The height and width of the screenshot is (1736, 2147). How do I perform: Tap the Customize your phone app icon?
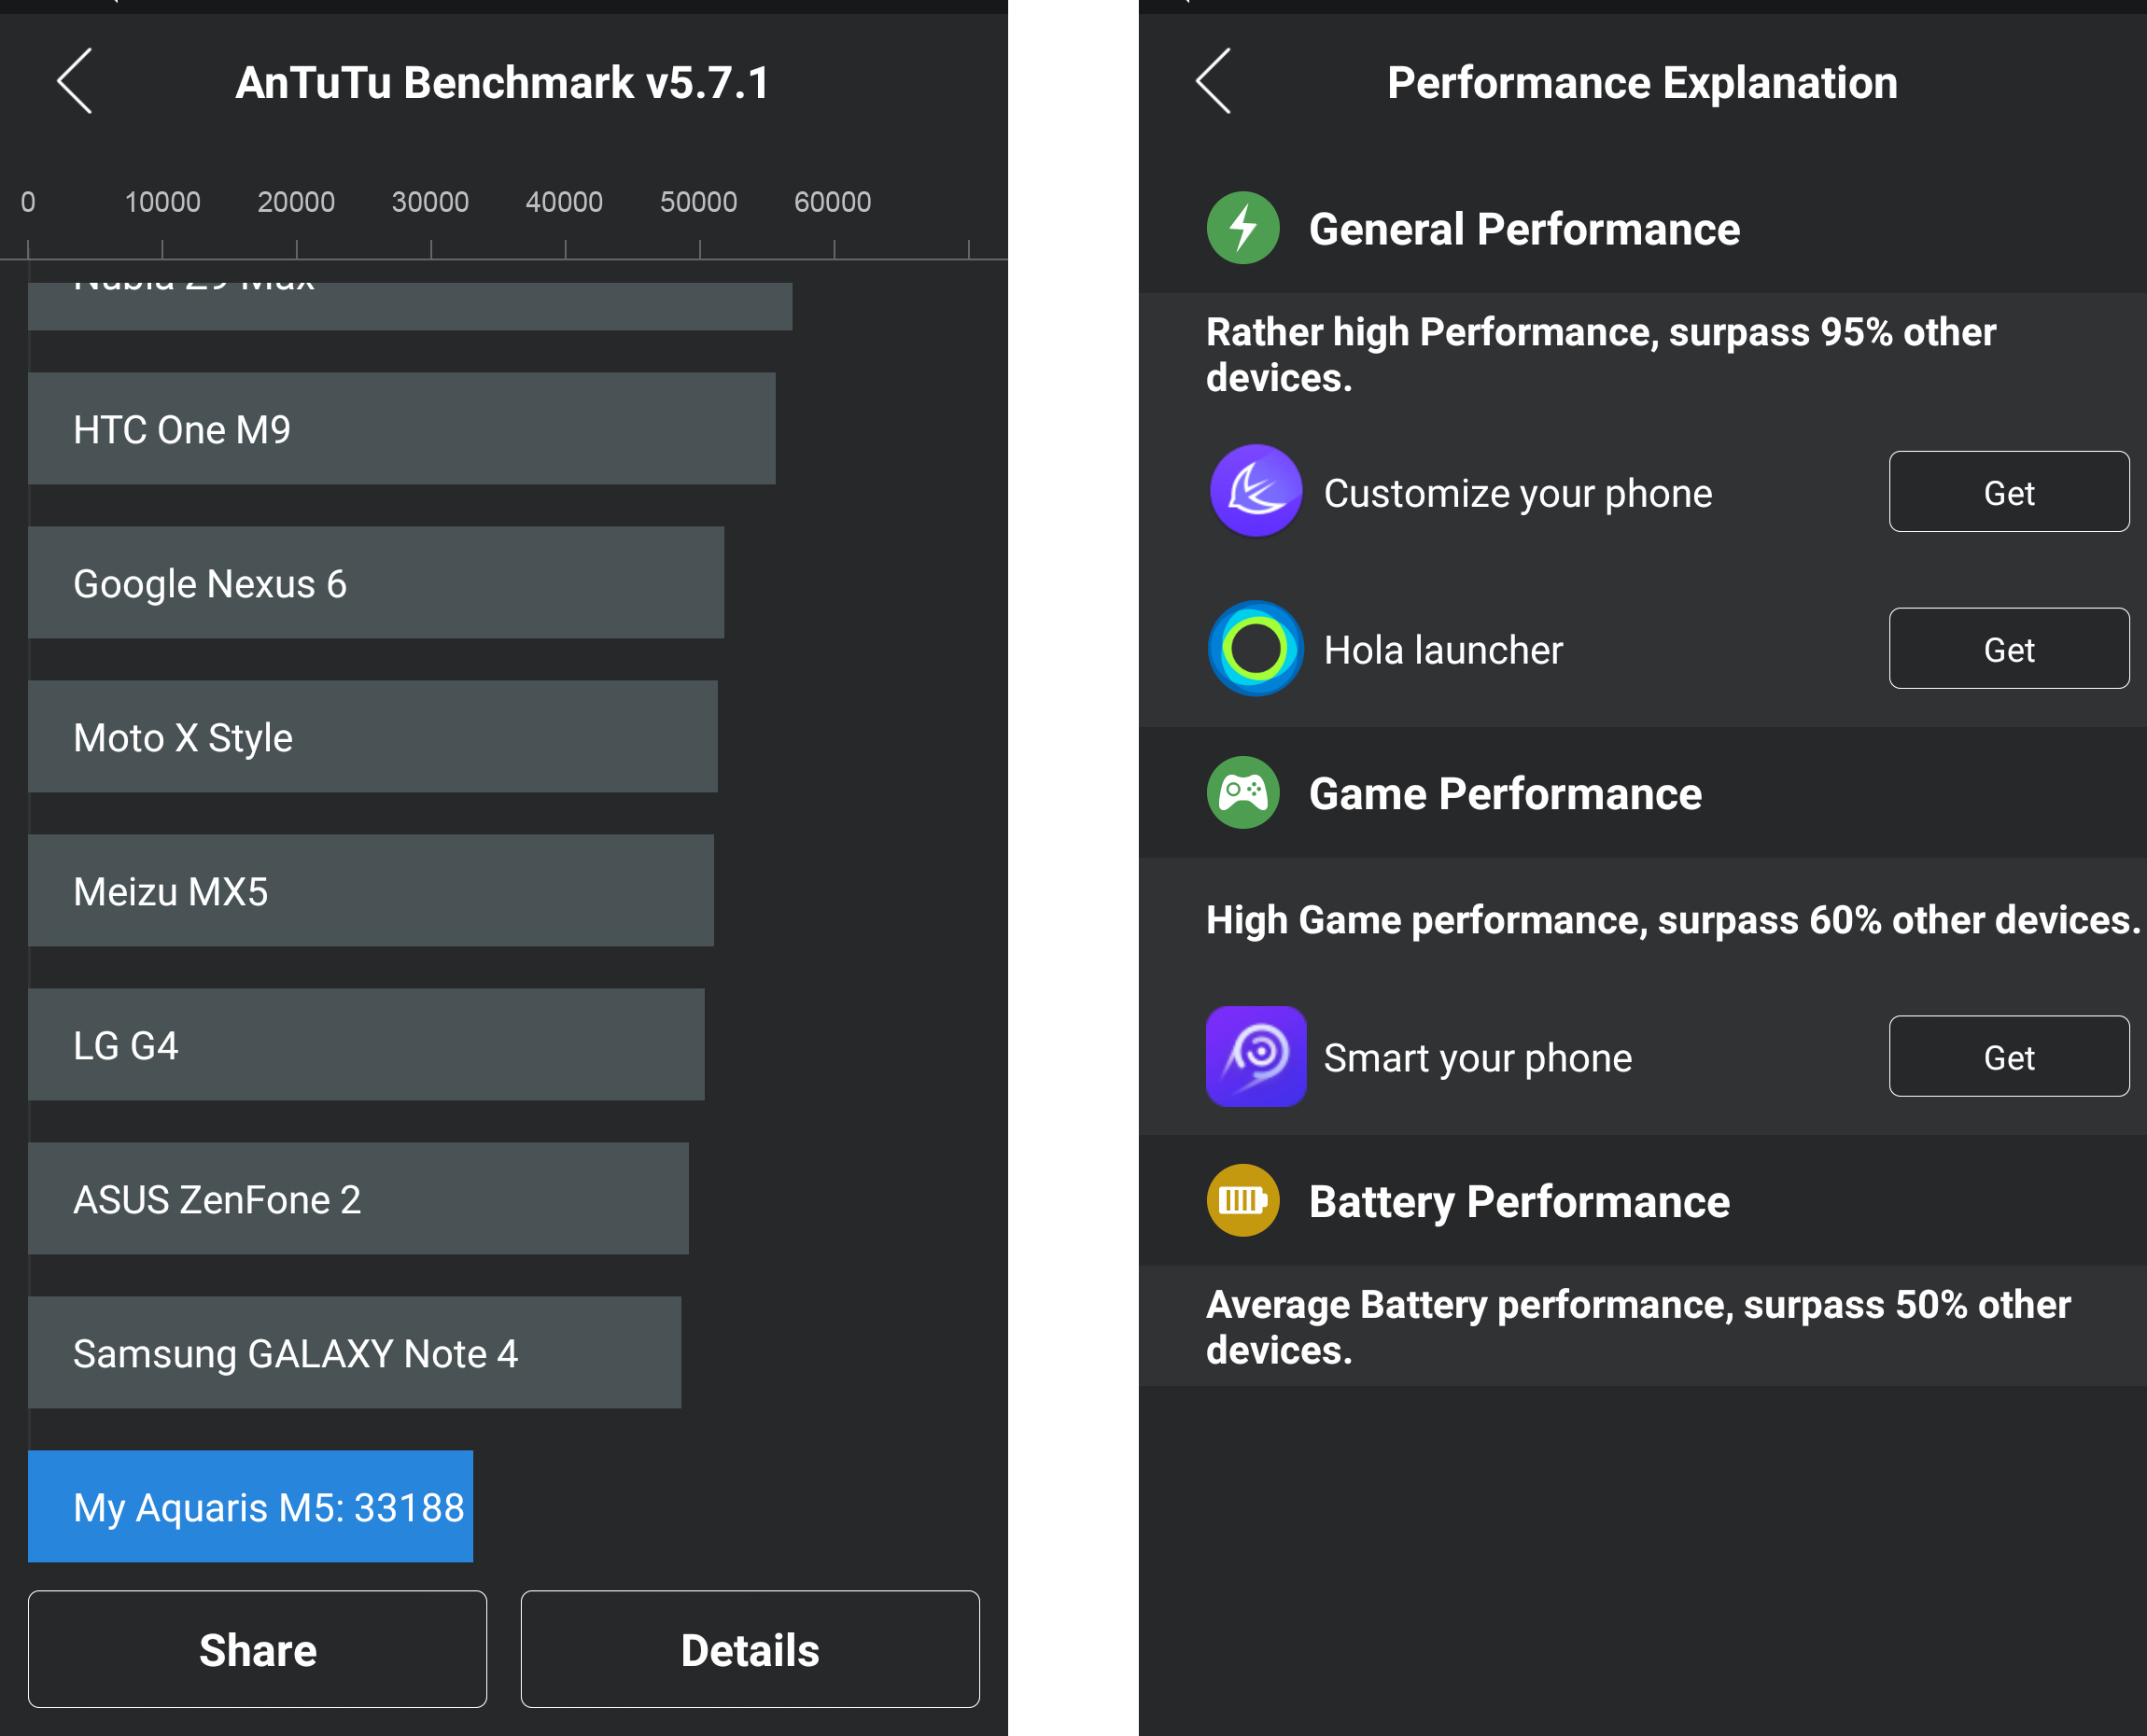click(1256, 491)
